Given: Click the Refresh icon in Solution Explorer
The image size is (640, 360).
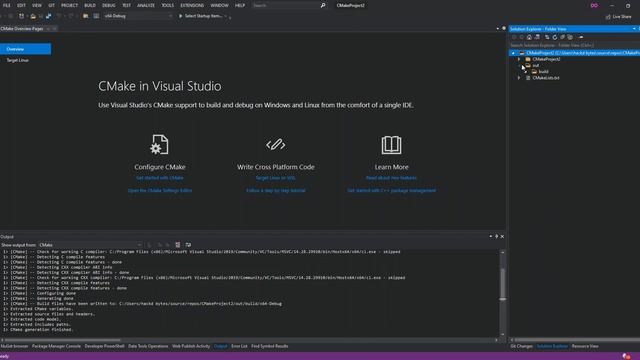Looking at the screenshot, I should tap(555, 37).
